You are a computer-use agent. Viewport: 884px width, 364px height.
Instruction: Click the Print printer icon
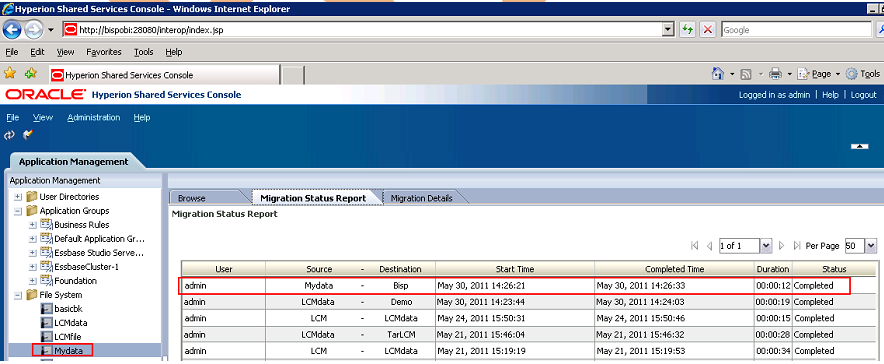(x=776, y=74)
